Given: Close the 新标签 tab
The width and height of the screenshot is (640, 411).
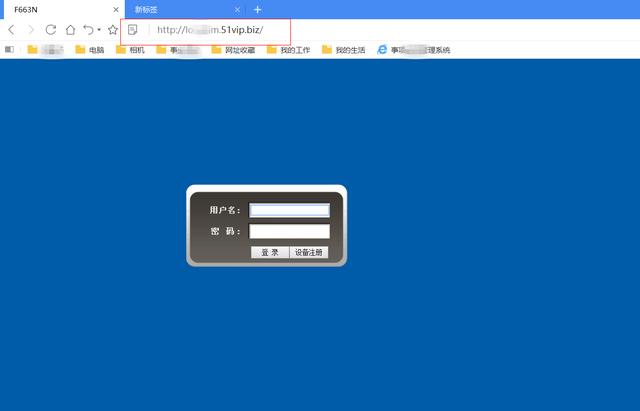Looking at the screenshot, I should click(237, 9).
